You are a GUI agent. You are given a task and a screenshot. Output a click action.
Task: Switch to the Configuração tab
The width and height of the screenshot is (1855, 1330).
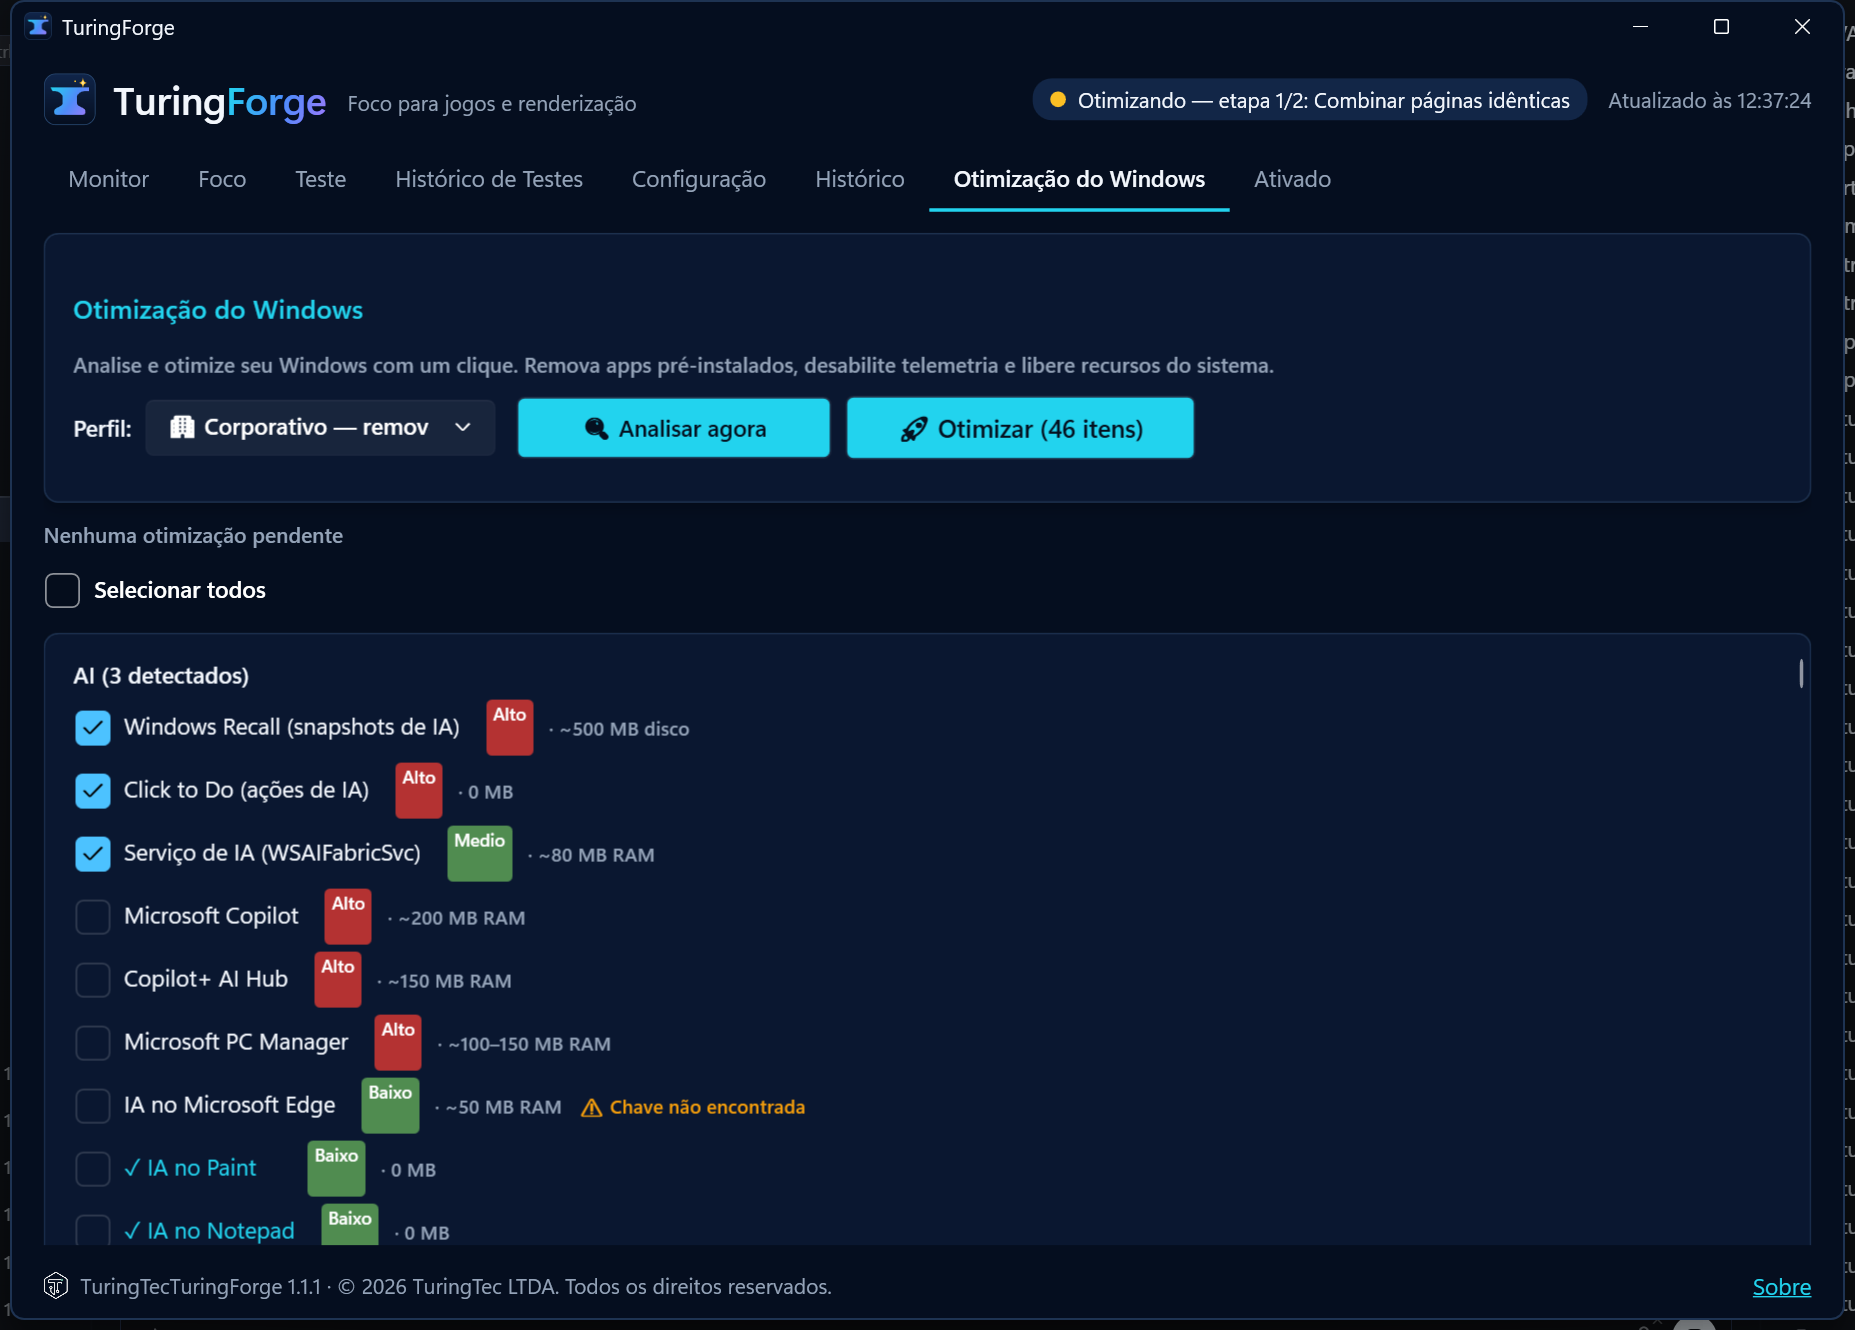(x=699, y=179)
